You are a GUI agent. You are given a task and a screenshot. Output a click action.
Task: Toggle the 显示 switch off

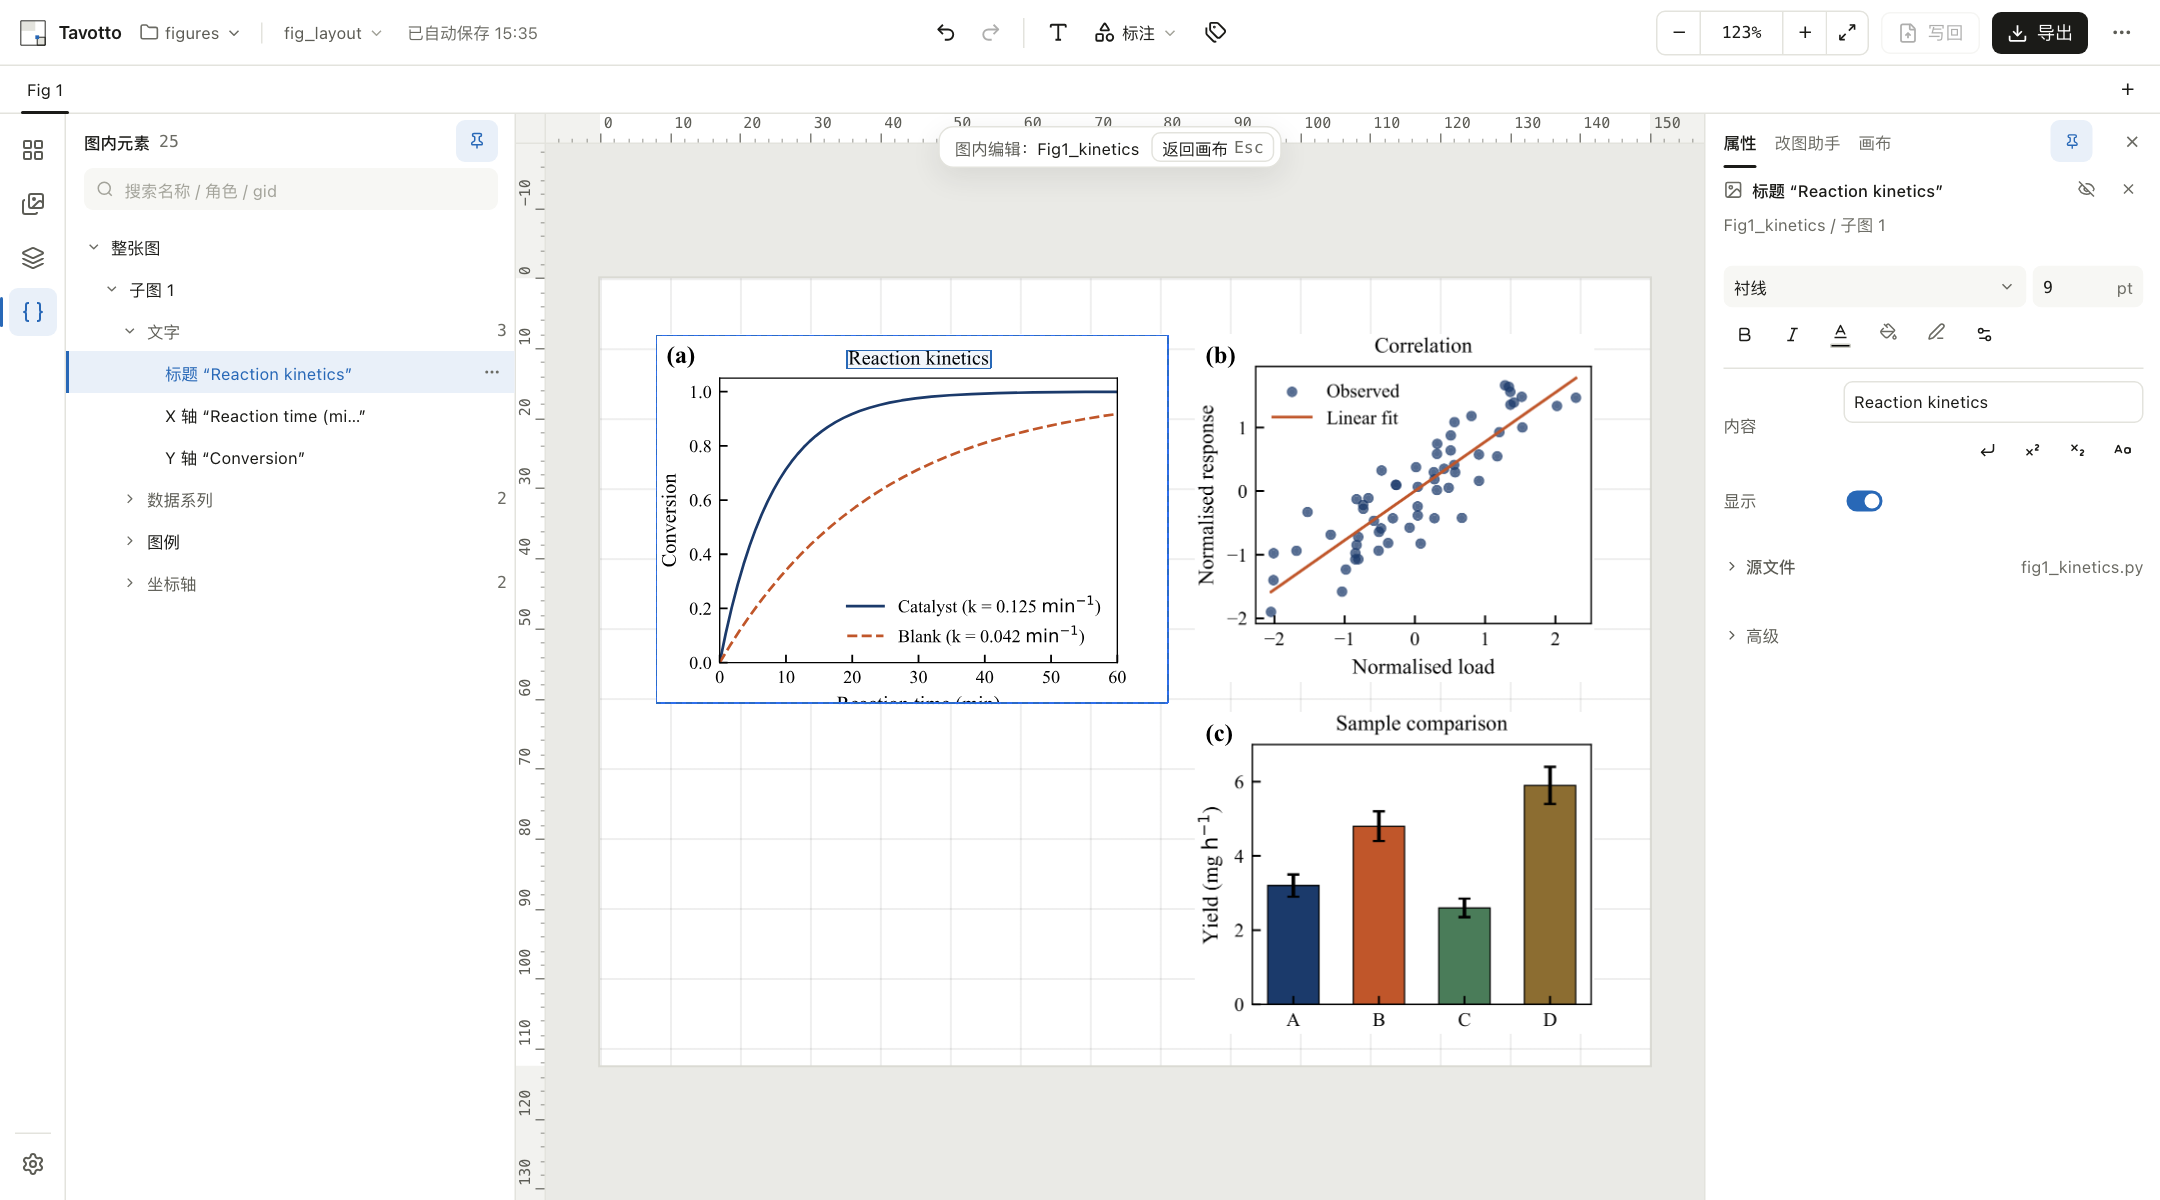tap(1864, 501)
